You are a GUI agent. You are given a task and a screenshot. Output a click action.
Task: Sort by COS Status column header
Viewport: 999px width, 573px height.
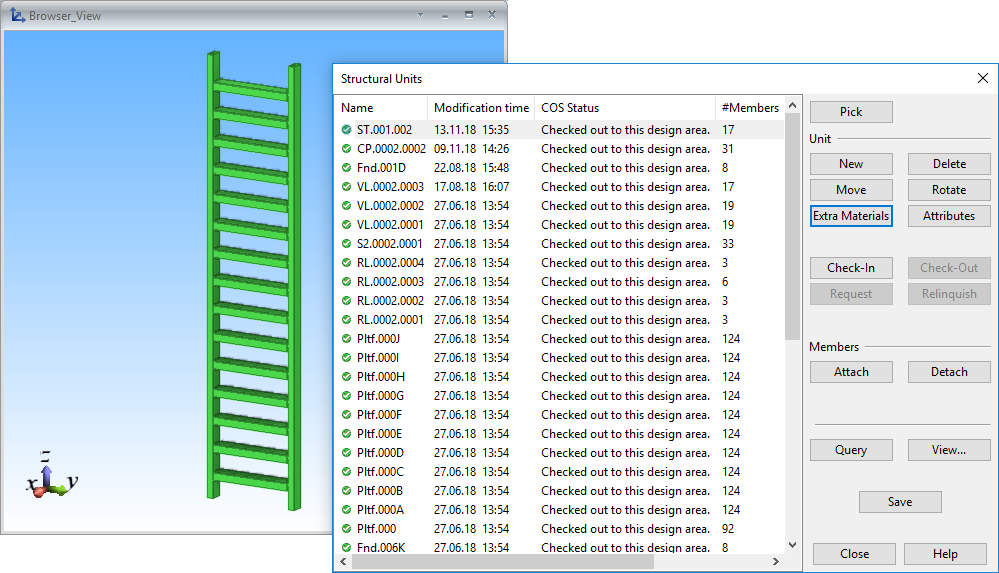[624, 108]
